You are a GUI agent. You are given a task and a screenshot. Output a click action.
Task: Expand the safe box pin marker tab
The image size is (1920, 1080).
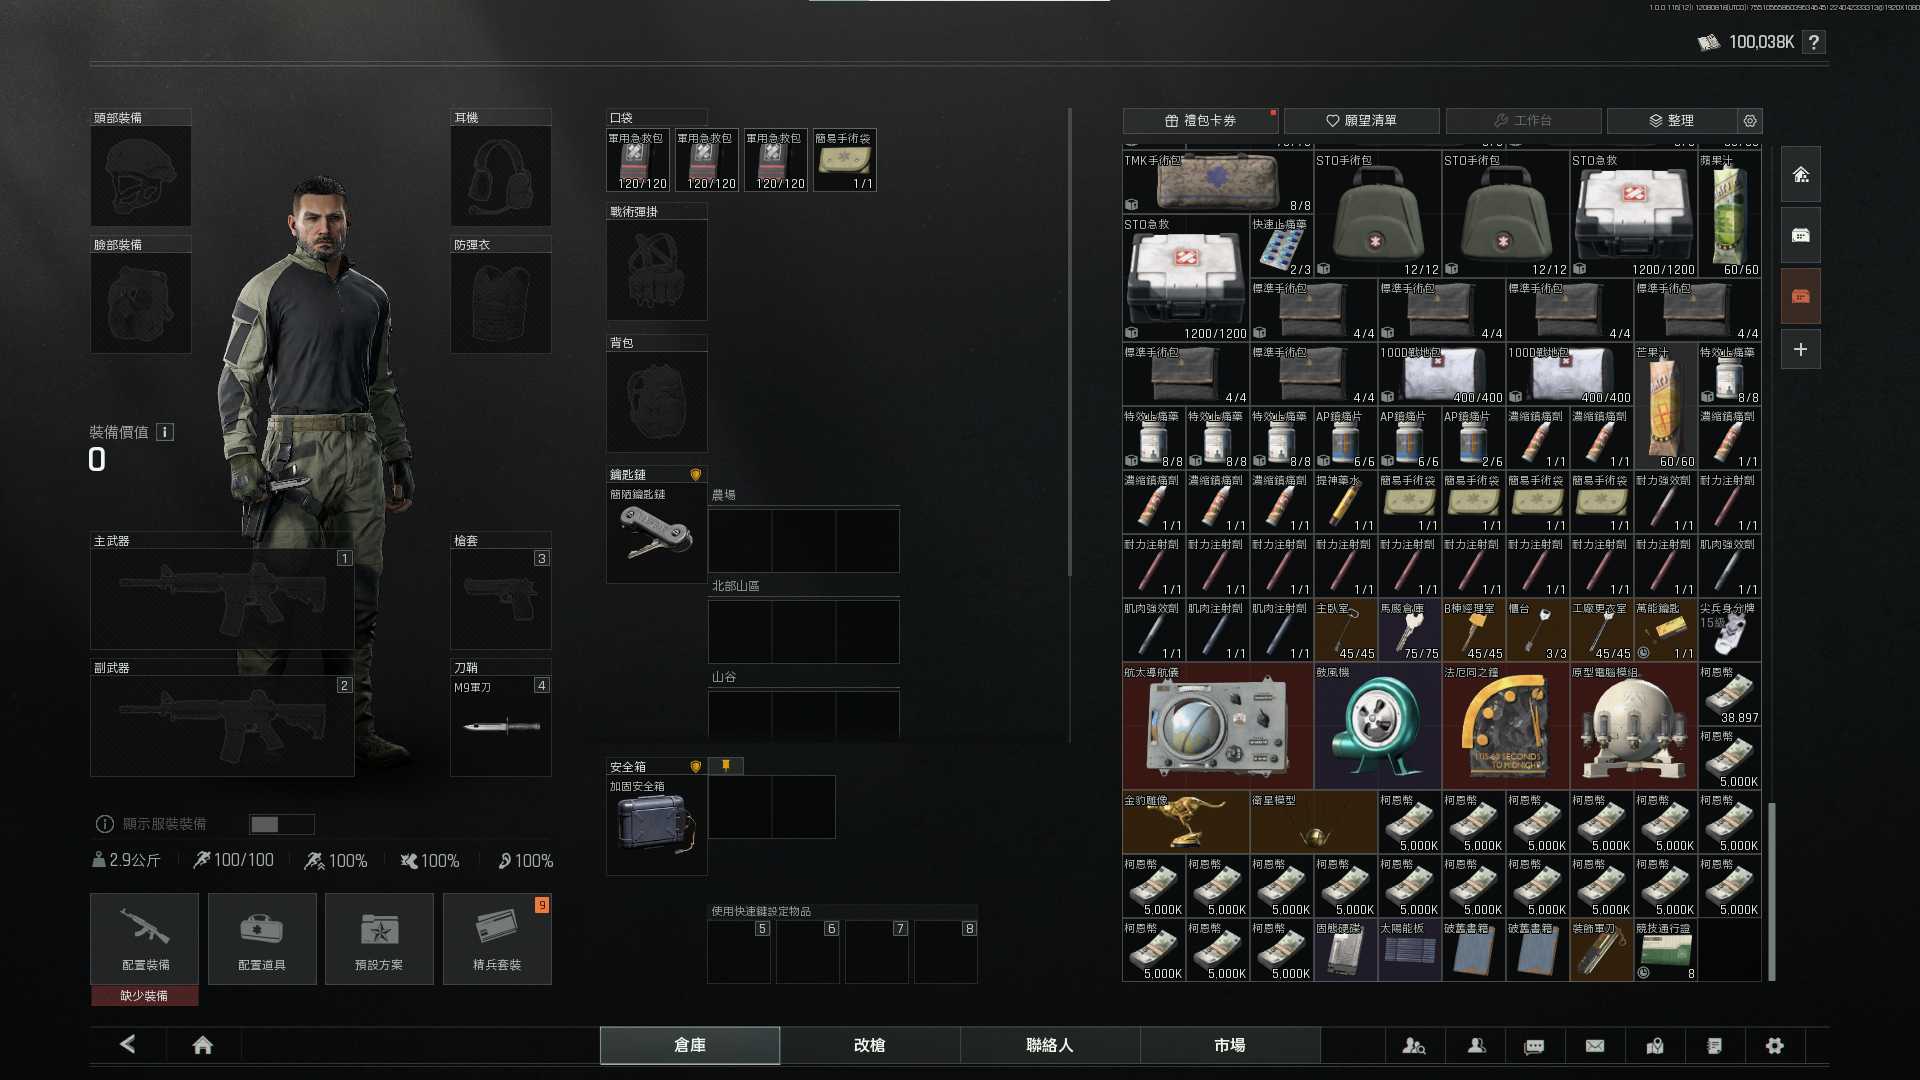(x=726, y=766)
